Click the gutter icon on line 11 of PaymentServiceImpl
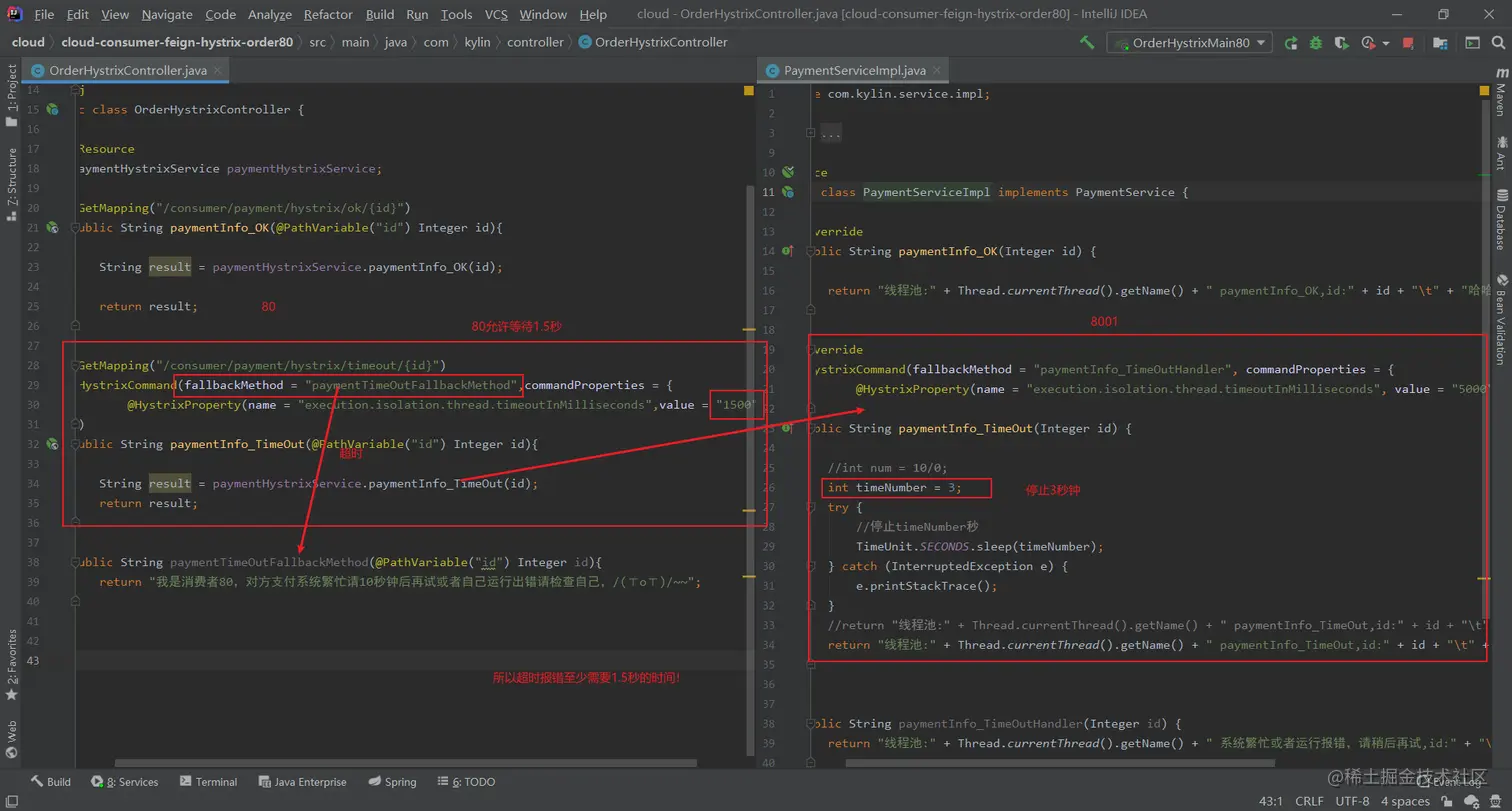 (788, 192)
